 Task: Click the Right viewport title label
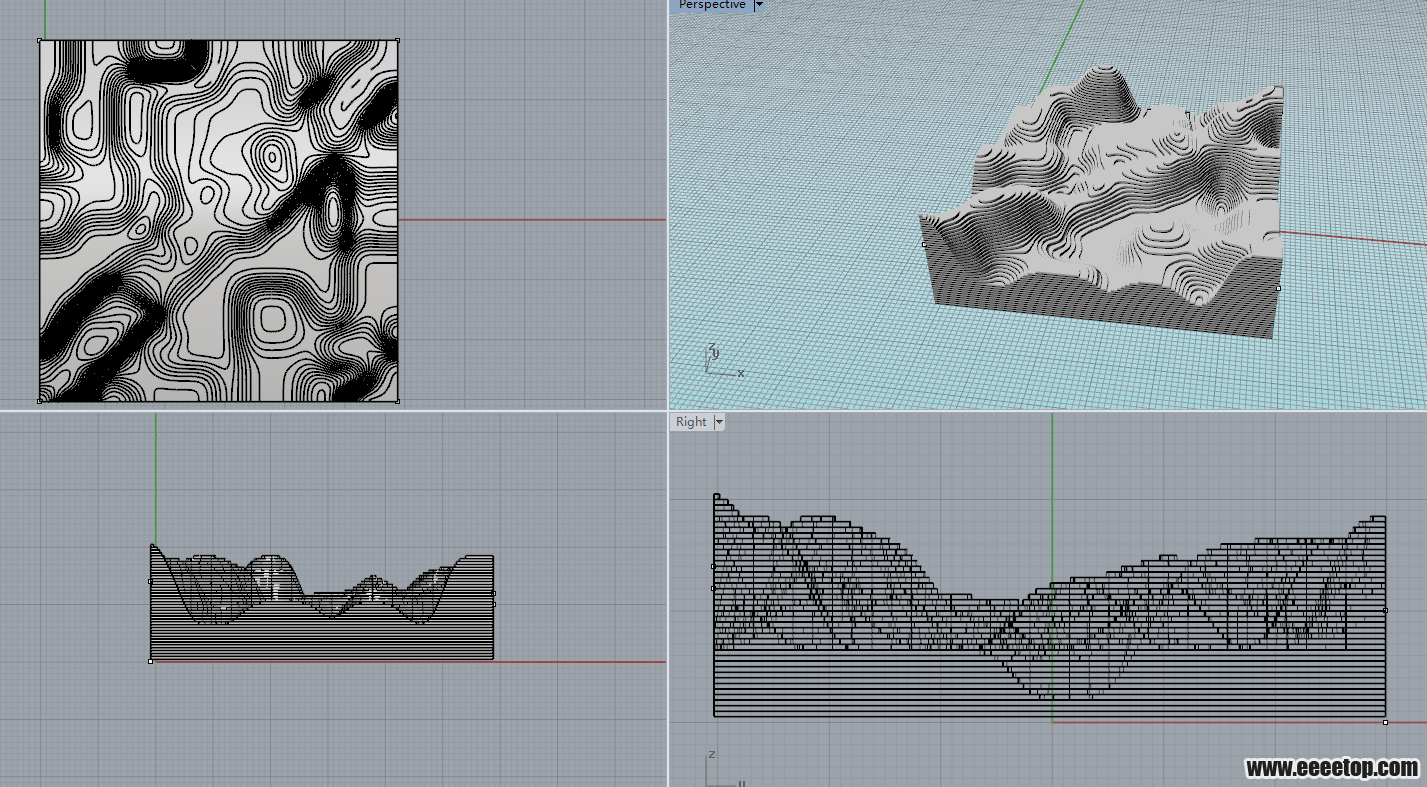(691, 422)
